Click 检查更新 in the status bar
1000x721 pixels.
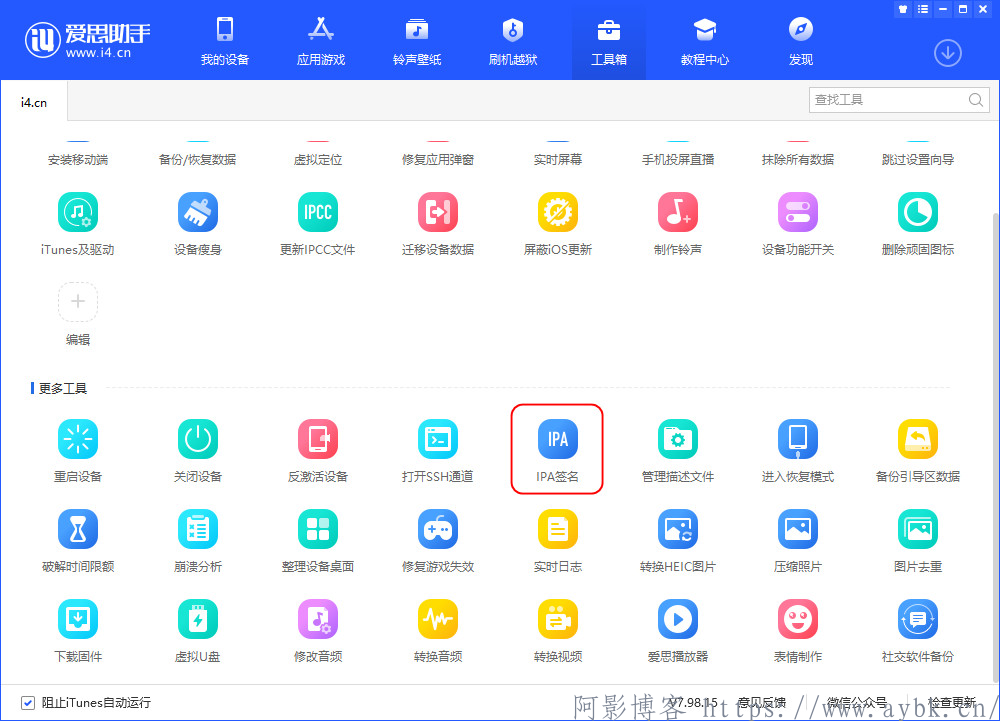point(951,702)
